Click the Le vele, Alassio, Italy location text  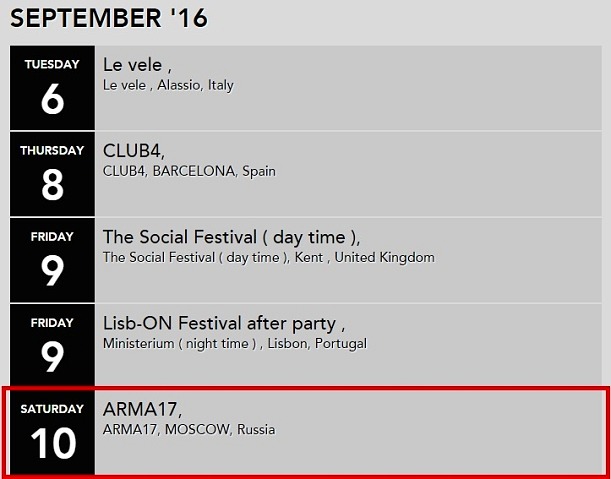(168, 85)
